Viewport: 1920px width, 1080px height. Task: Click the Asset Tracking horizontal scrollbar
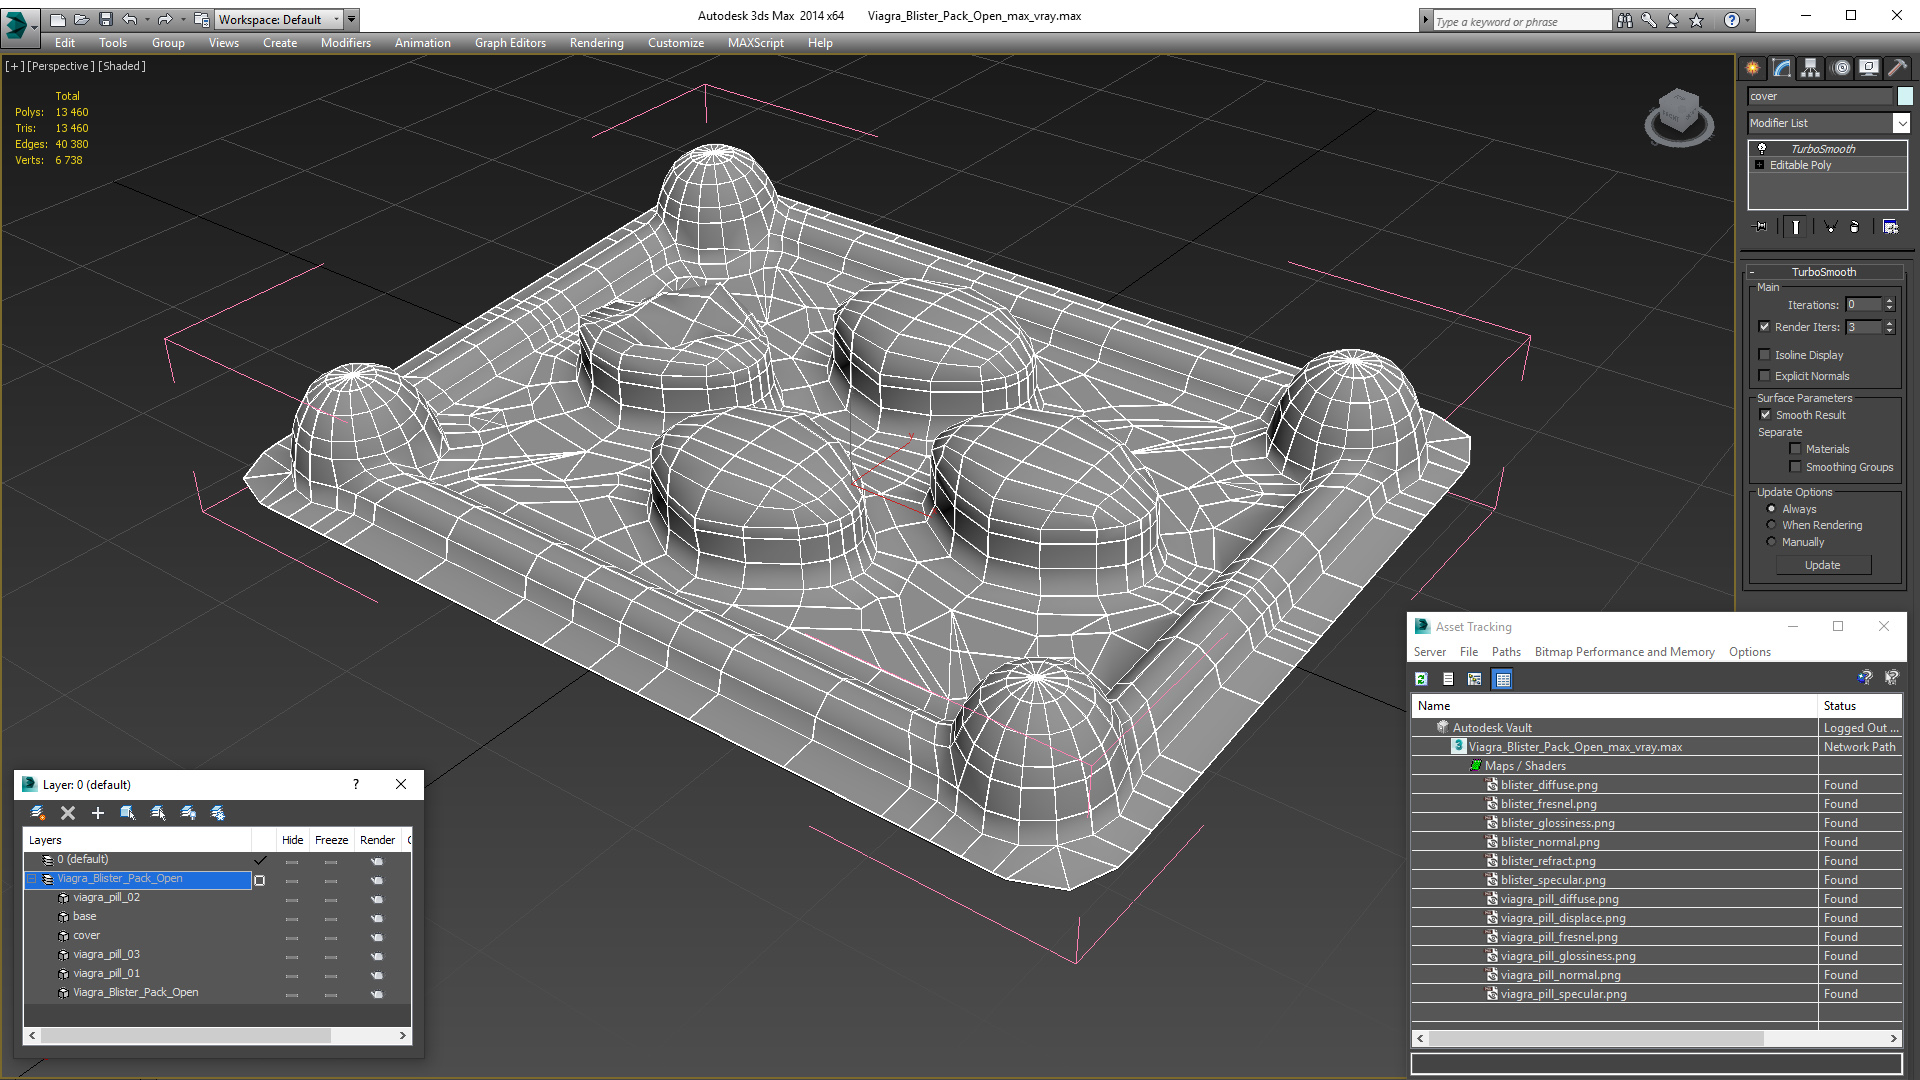pyautogui.click(x=1596, y=1039)
